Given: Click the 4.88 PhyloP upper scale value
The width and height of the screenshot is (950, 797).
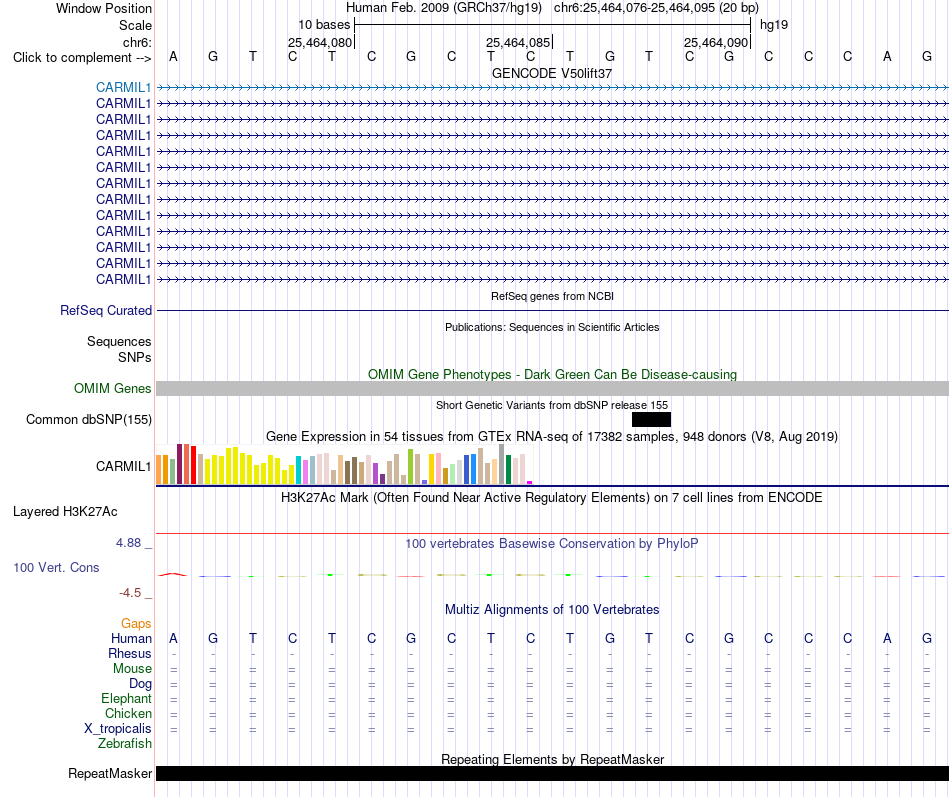Looking at the screenshot, I should pyautogui.click(x=128, y=542).
